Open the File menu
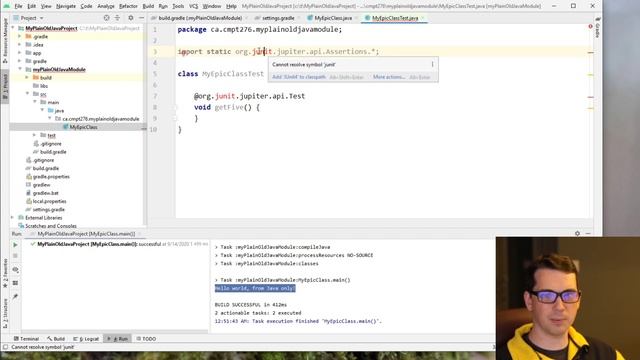640x360 pixels. [x=18, y=6]
